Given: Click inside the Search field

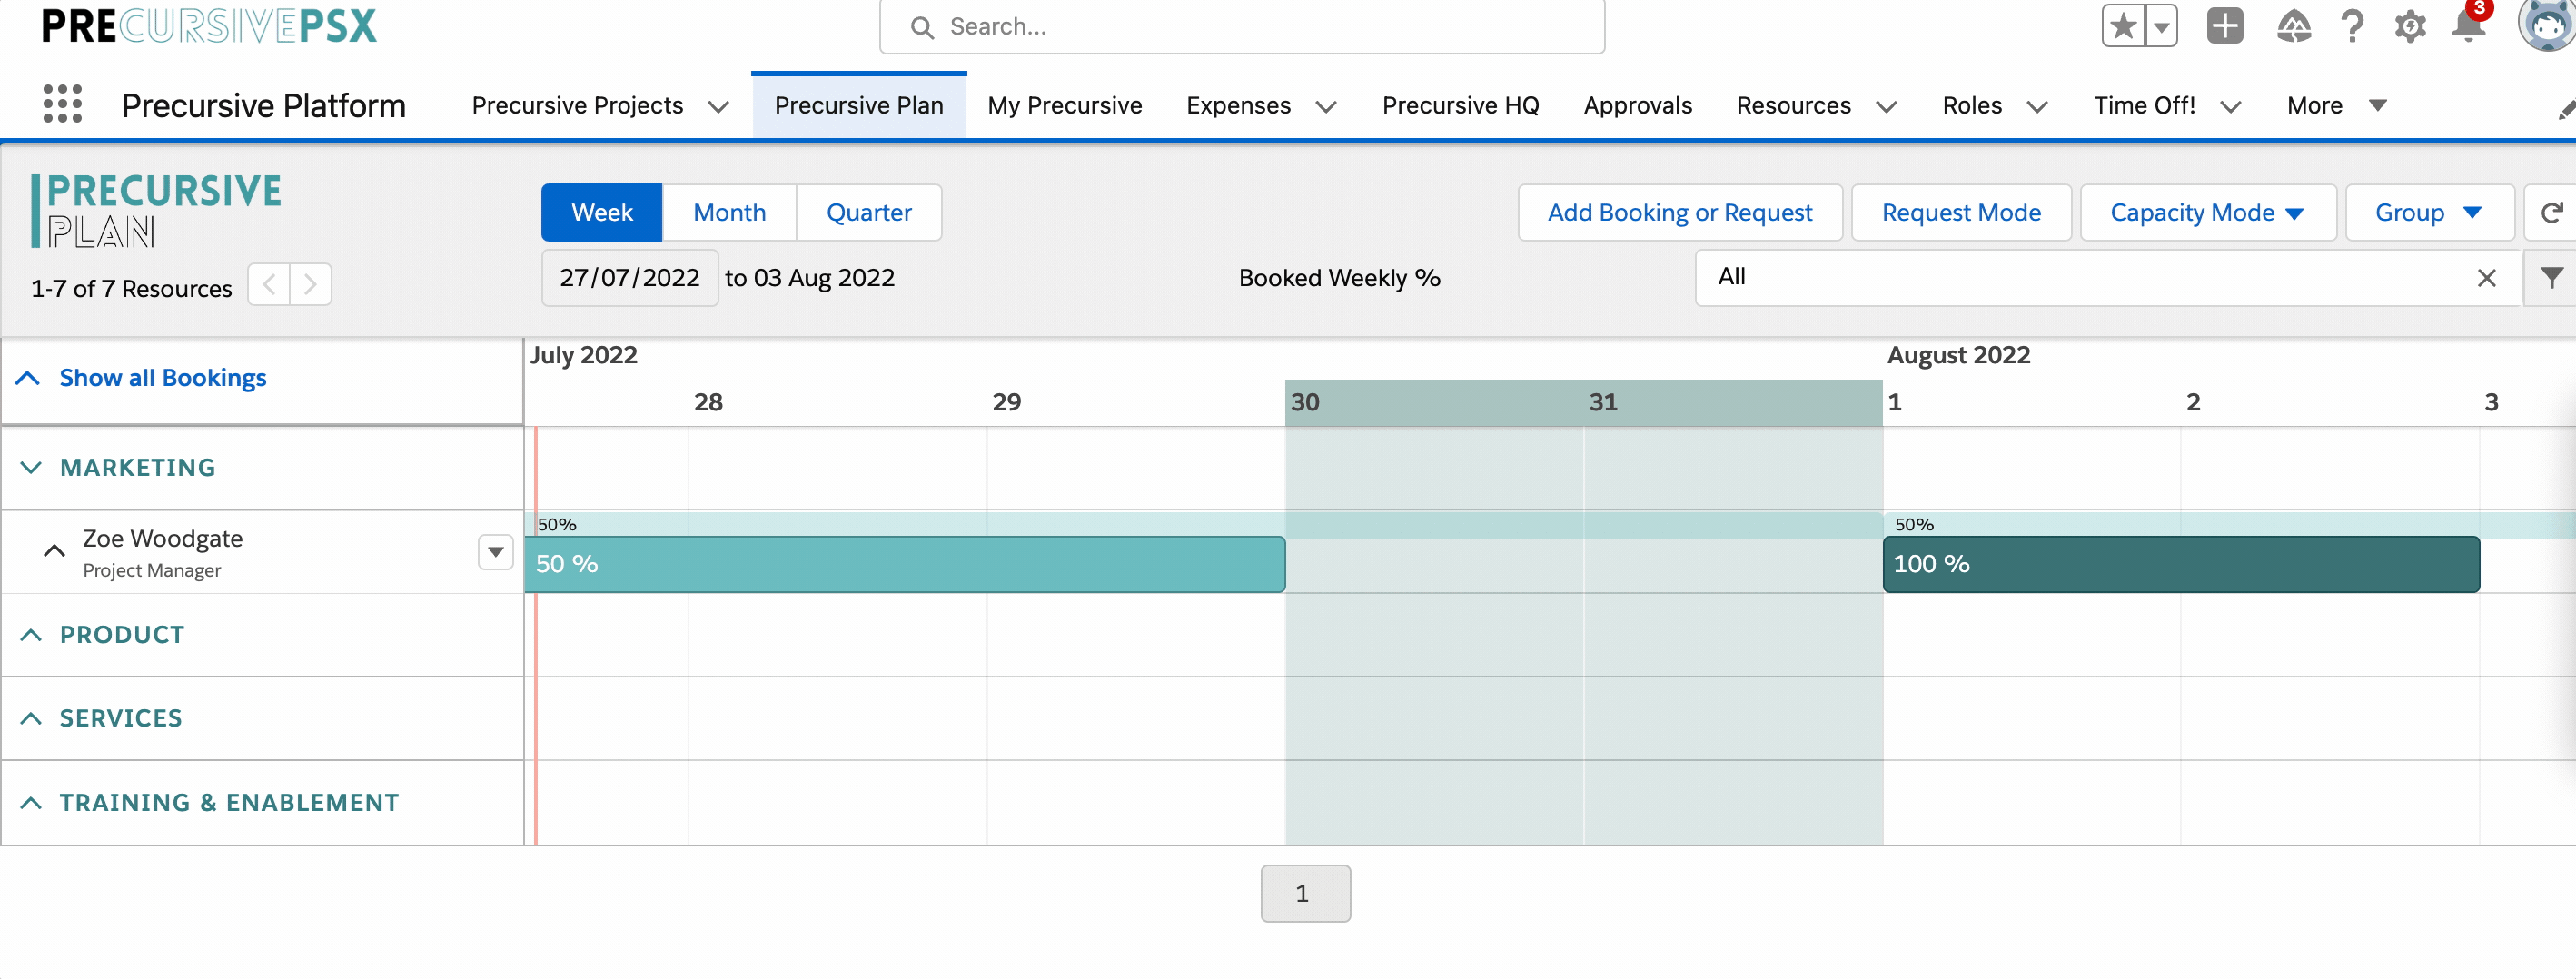Looking at the screenshot, I should point(1242,27).
